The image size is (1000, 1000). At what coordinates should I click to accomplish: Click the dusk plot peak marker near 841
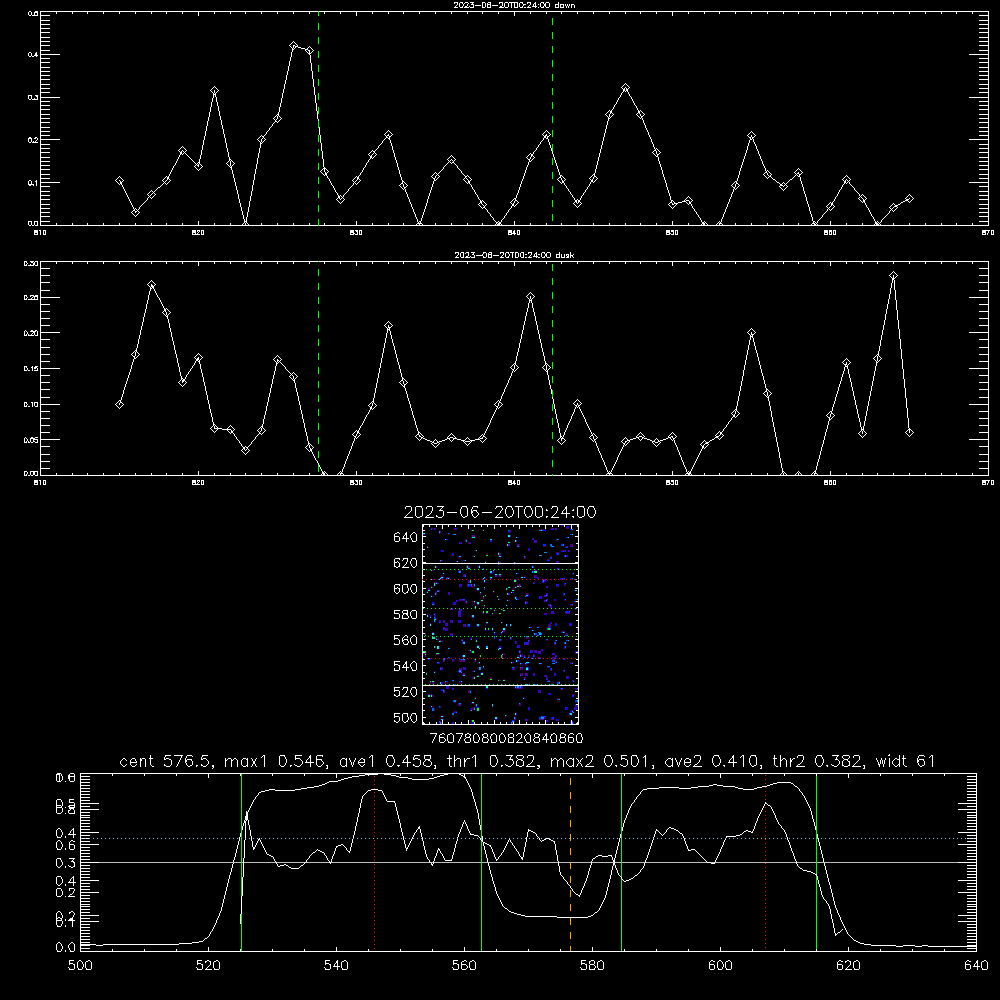click(531, 297)
